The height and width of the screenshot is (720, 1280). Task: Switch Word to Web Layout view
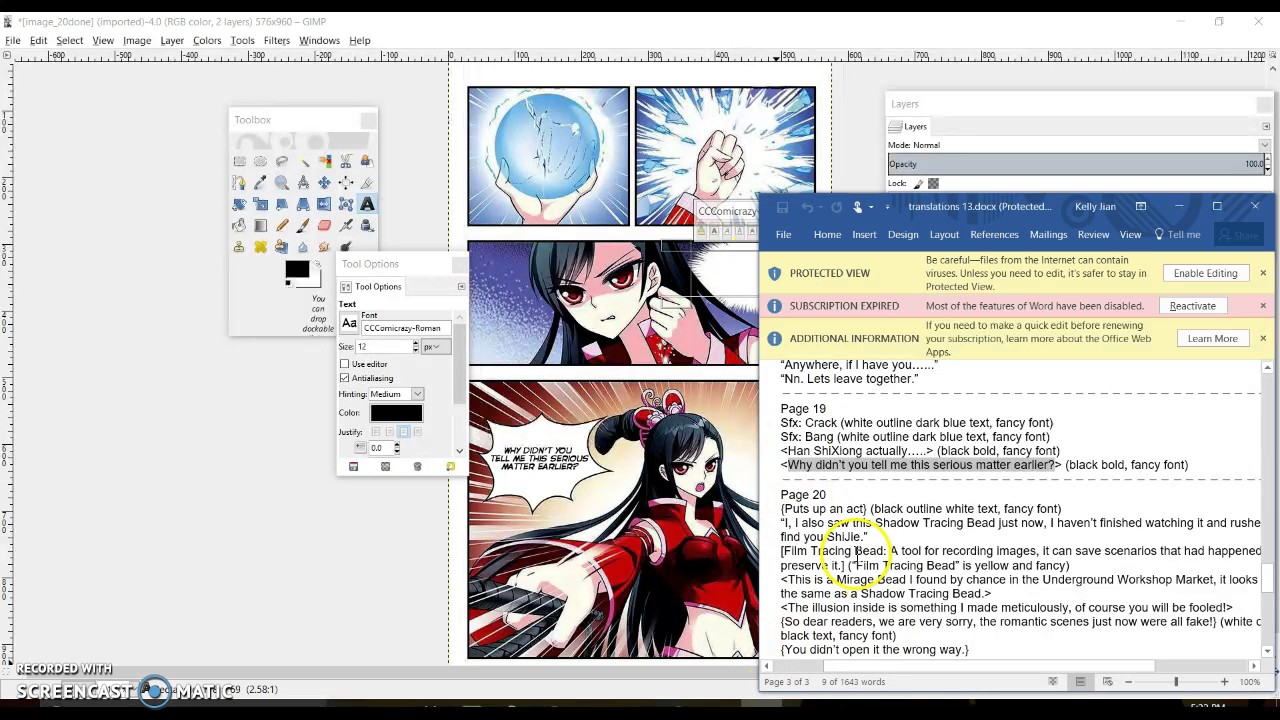point(1107,682)
